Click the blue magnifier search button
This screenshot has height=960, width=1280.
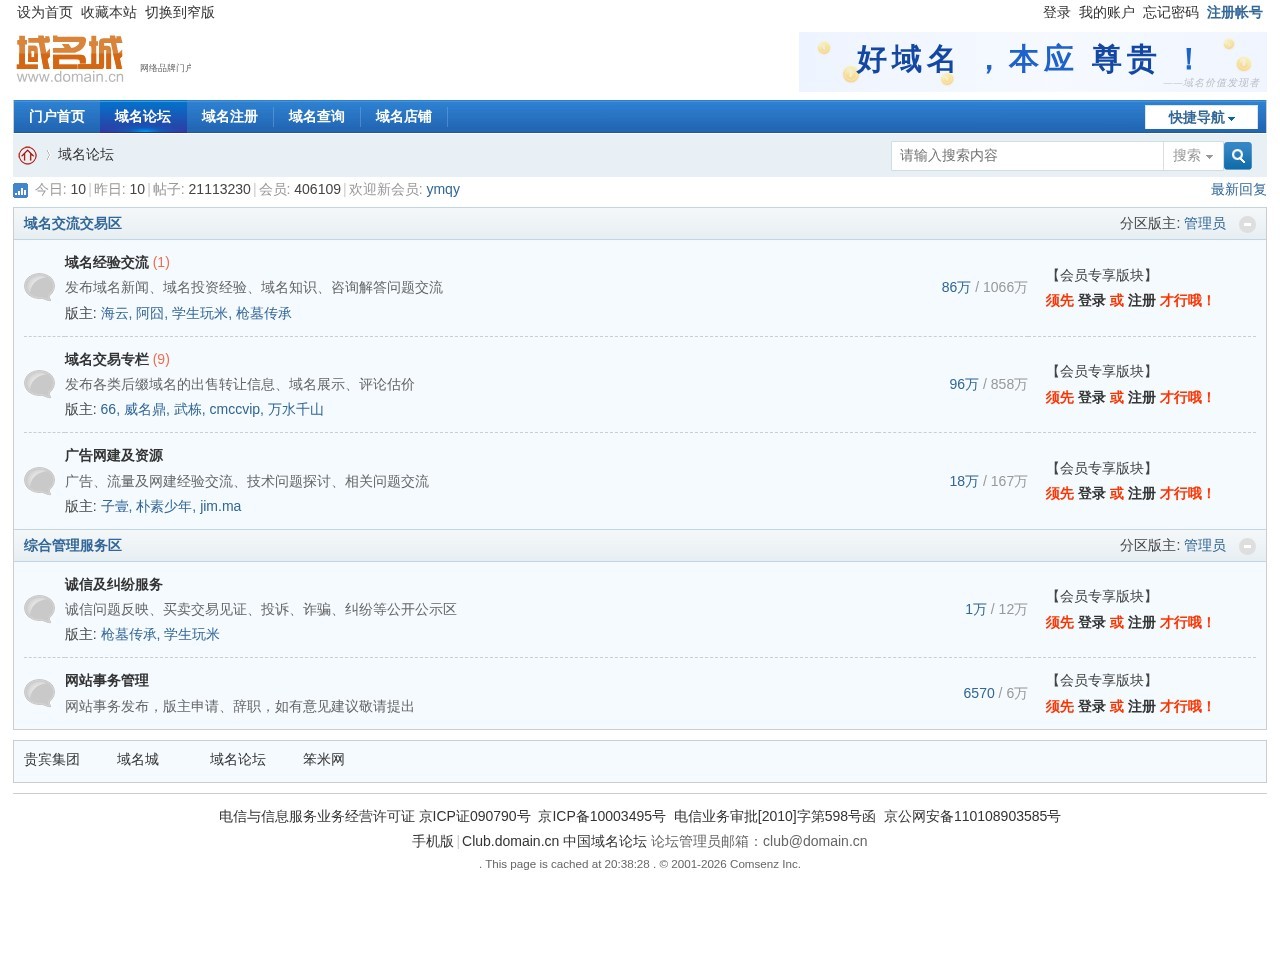tap(1238, 156)
